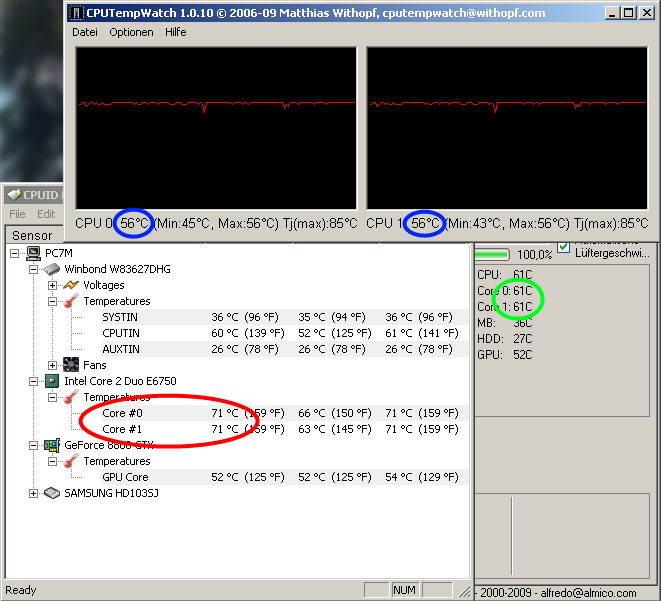Select the PC7M tree label
661x601 pixels.
point(59,253)
